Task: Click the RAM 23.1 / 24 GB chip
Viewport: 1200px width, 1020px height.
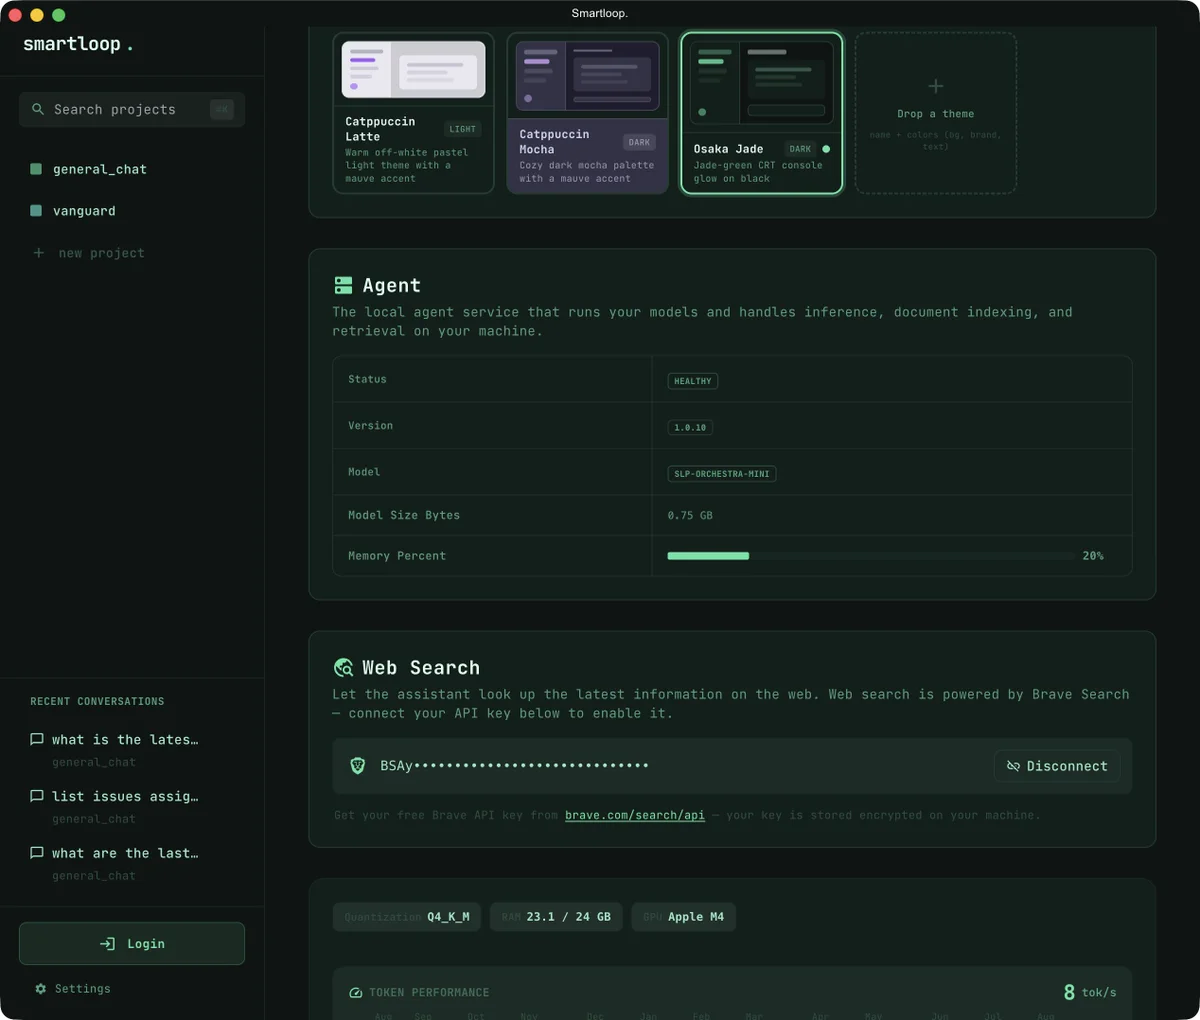Action: pos(556,917)
